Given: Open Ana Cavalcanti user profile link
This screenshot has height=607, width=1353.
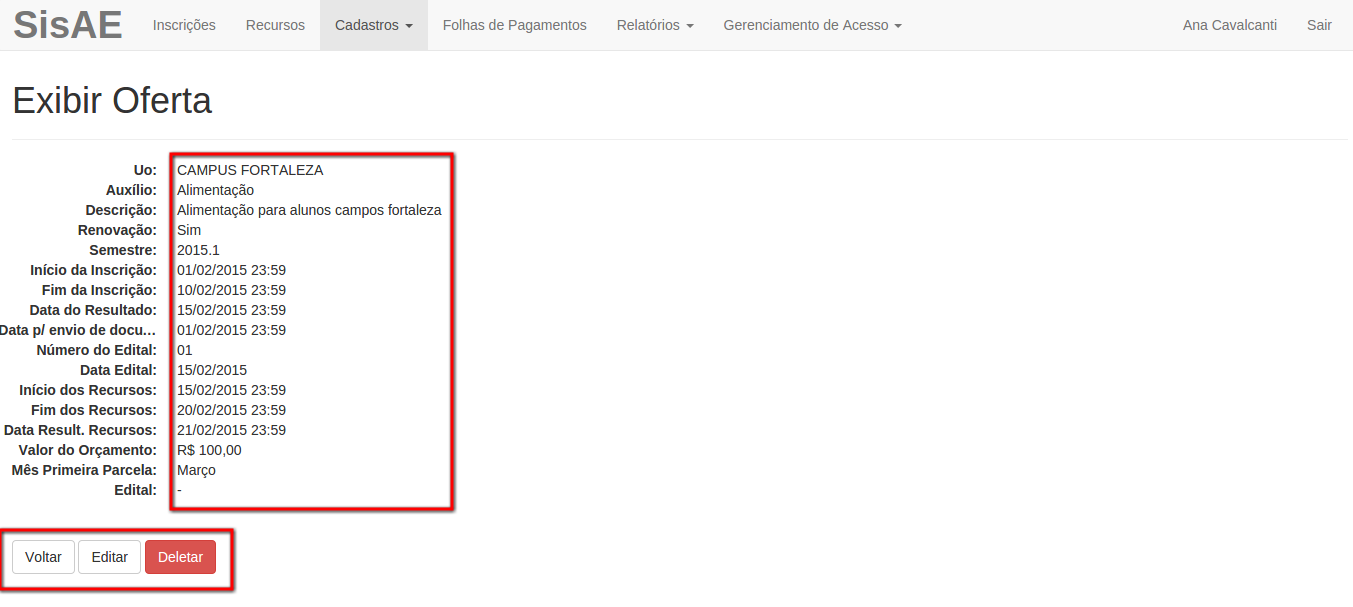Looking at the screenshot, I should (1230, 25).
